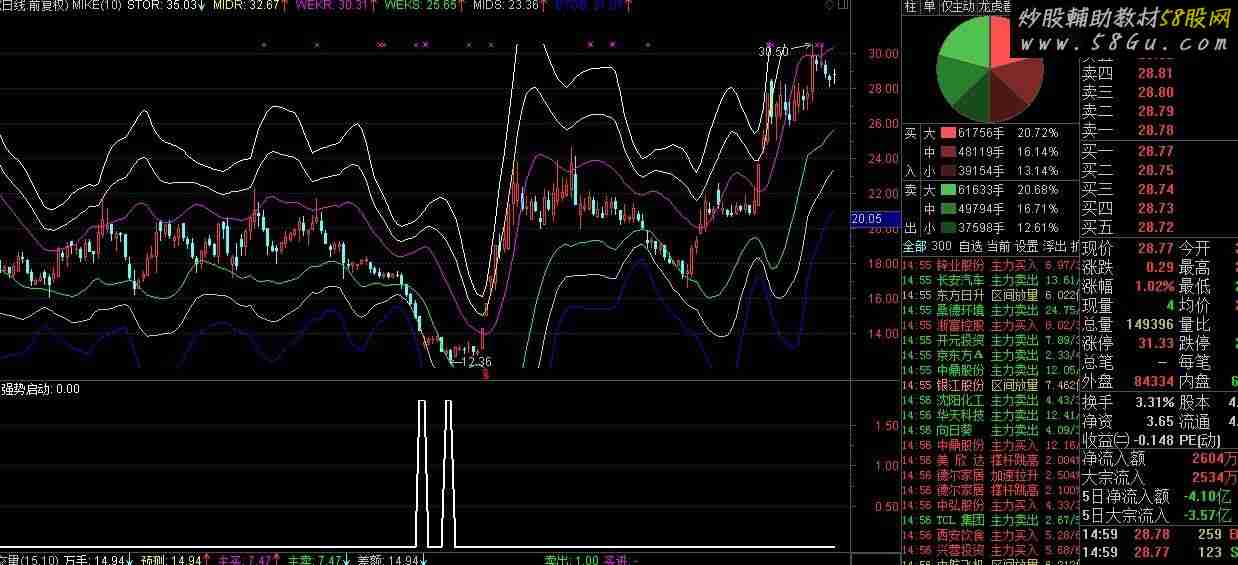Viewport: 1238px width, 565px height.
Task: Click the 大宗流入 value 2534万
Action: point(1214,477)
